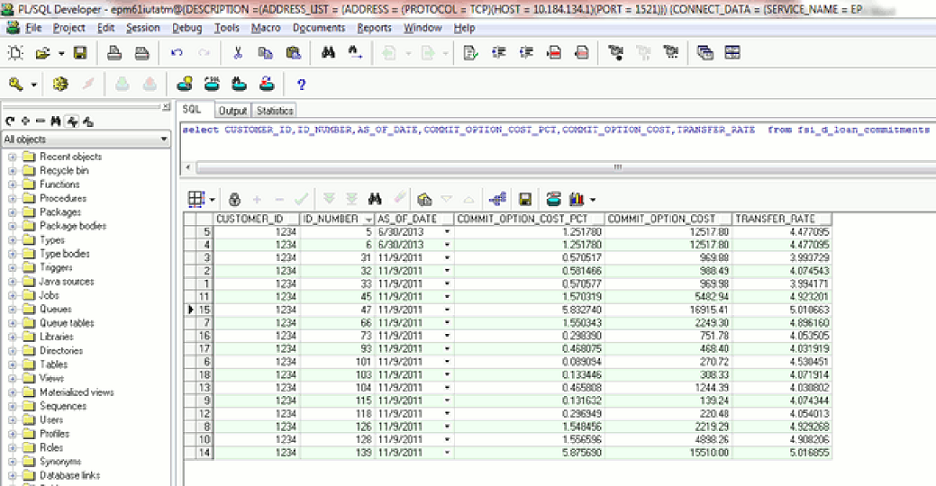This screenshot has height=486, width=936.
Task: Click the COMMIT_OPTION_COST column header
Action: click(x=668, y=219)
